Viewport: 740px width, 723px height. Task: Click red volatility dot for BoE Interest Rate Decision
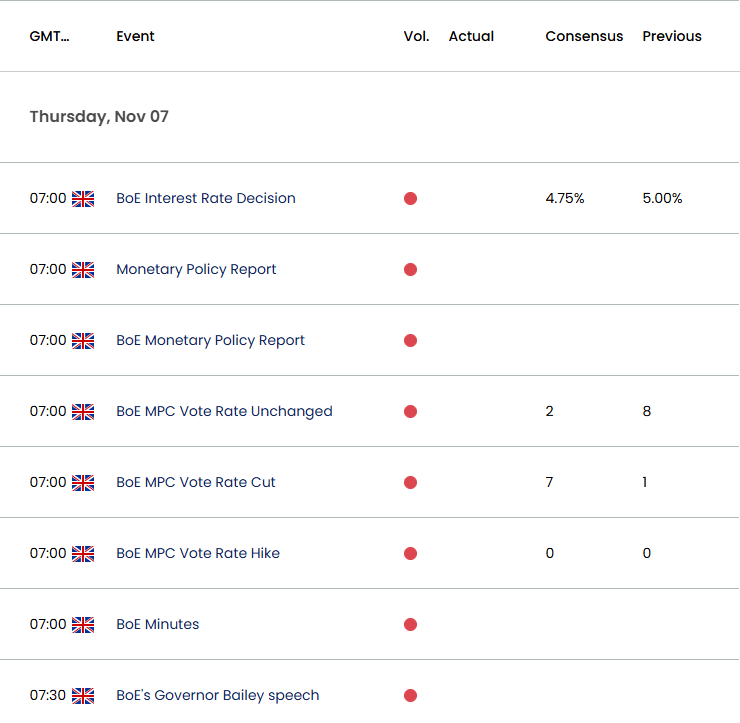411,199
